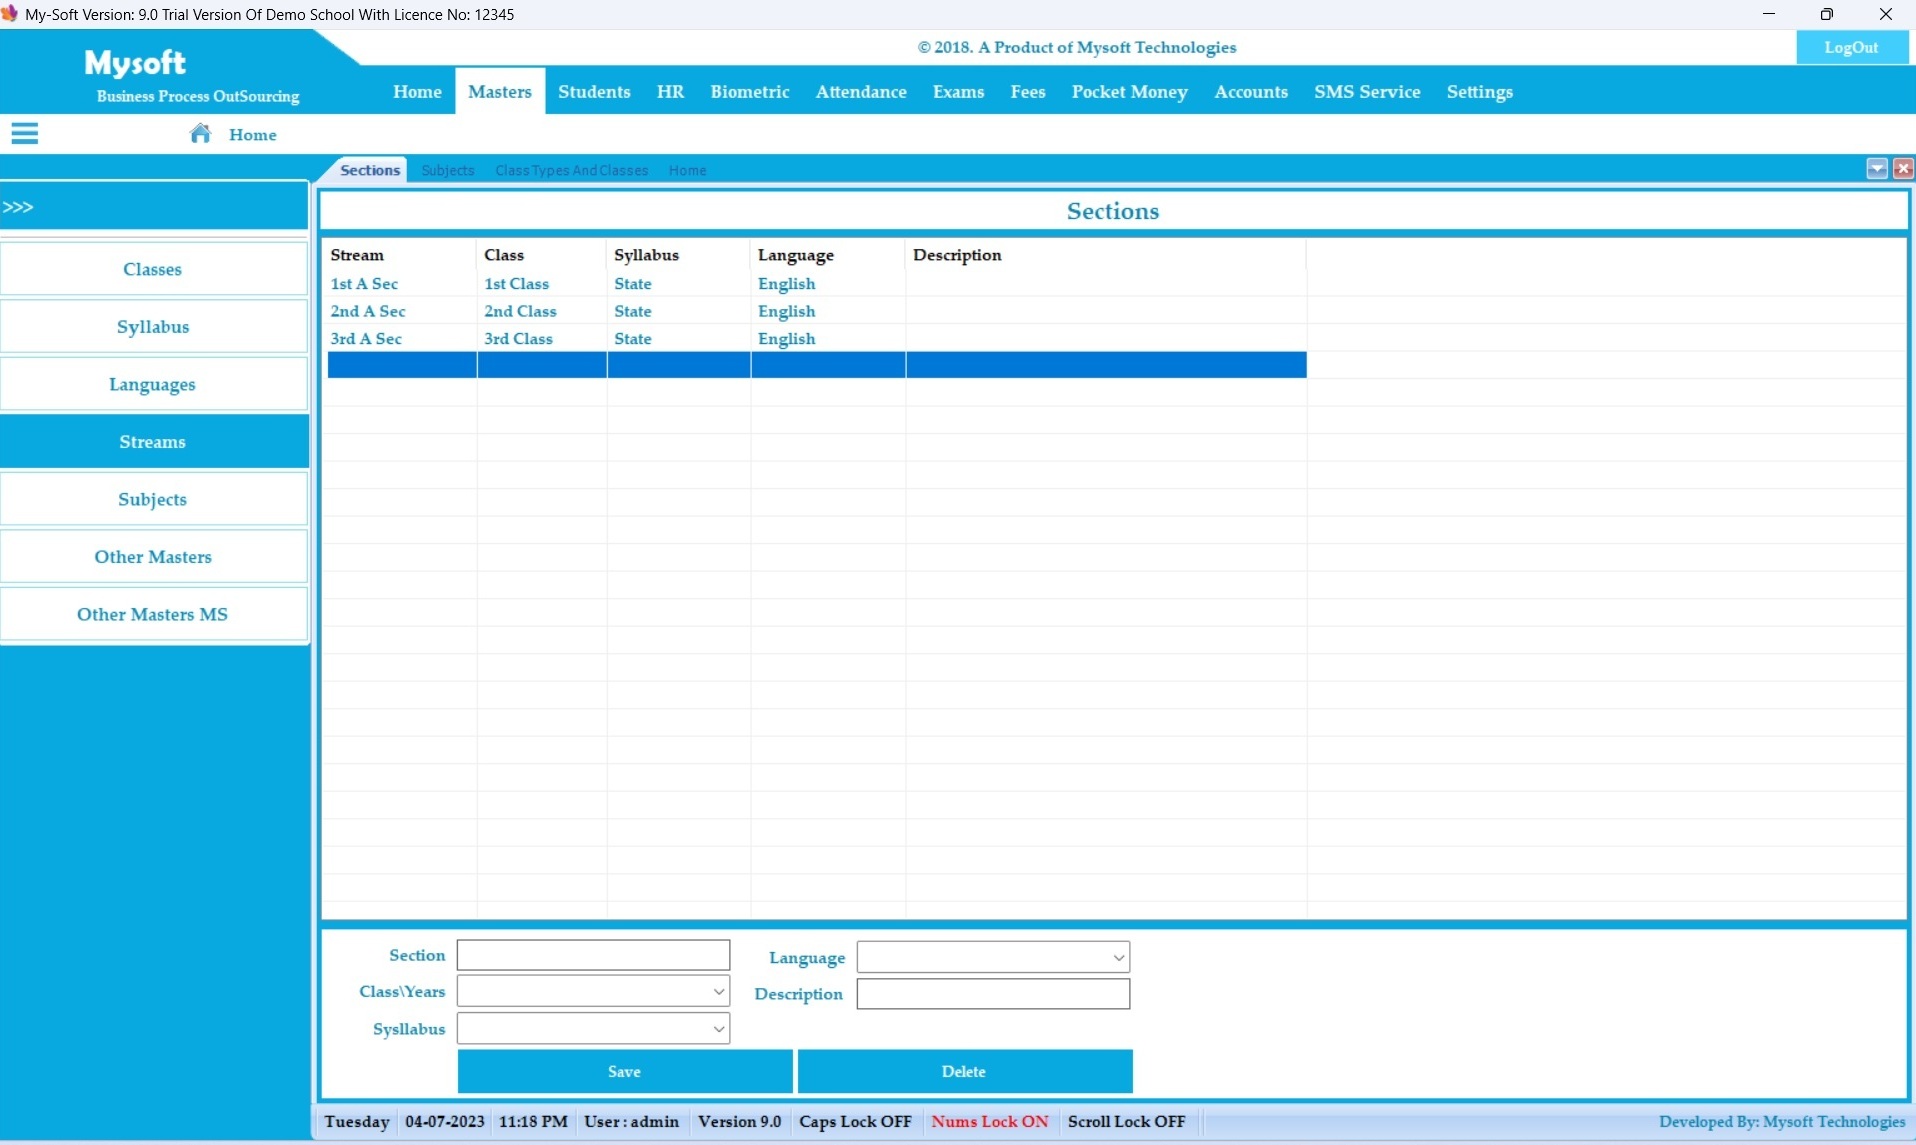Close the Sections tab panel
The image size is (1916, 1145).
coord(1902,169)
